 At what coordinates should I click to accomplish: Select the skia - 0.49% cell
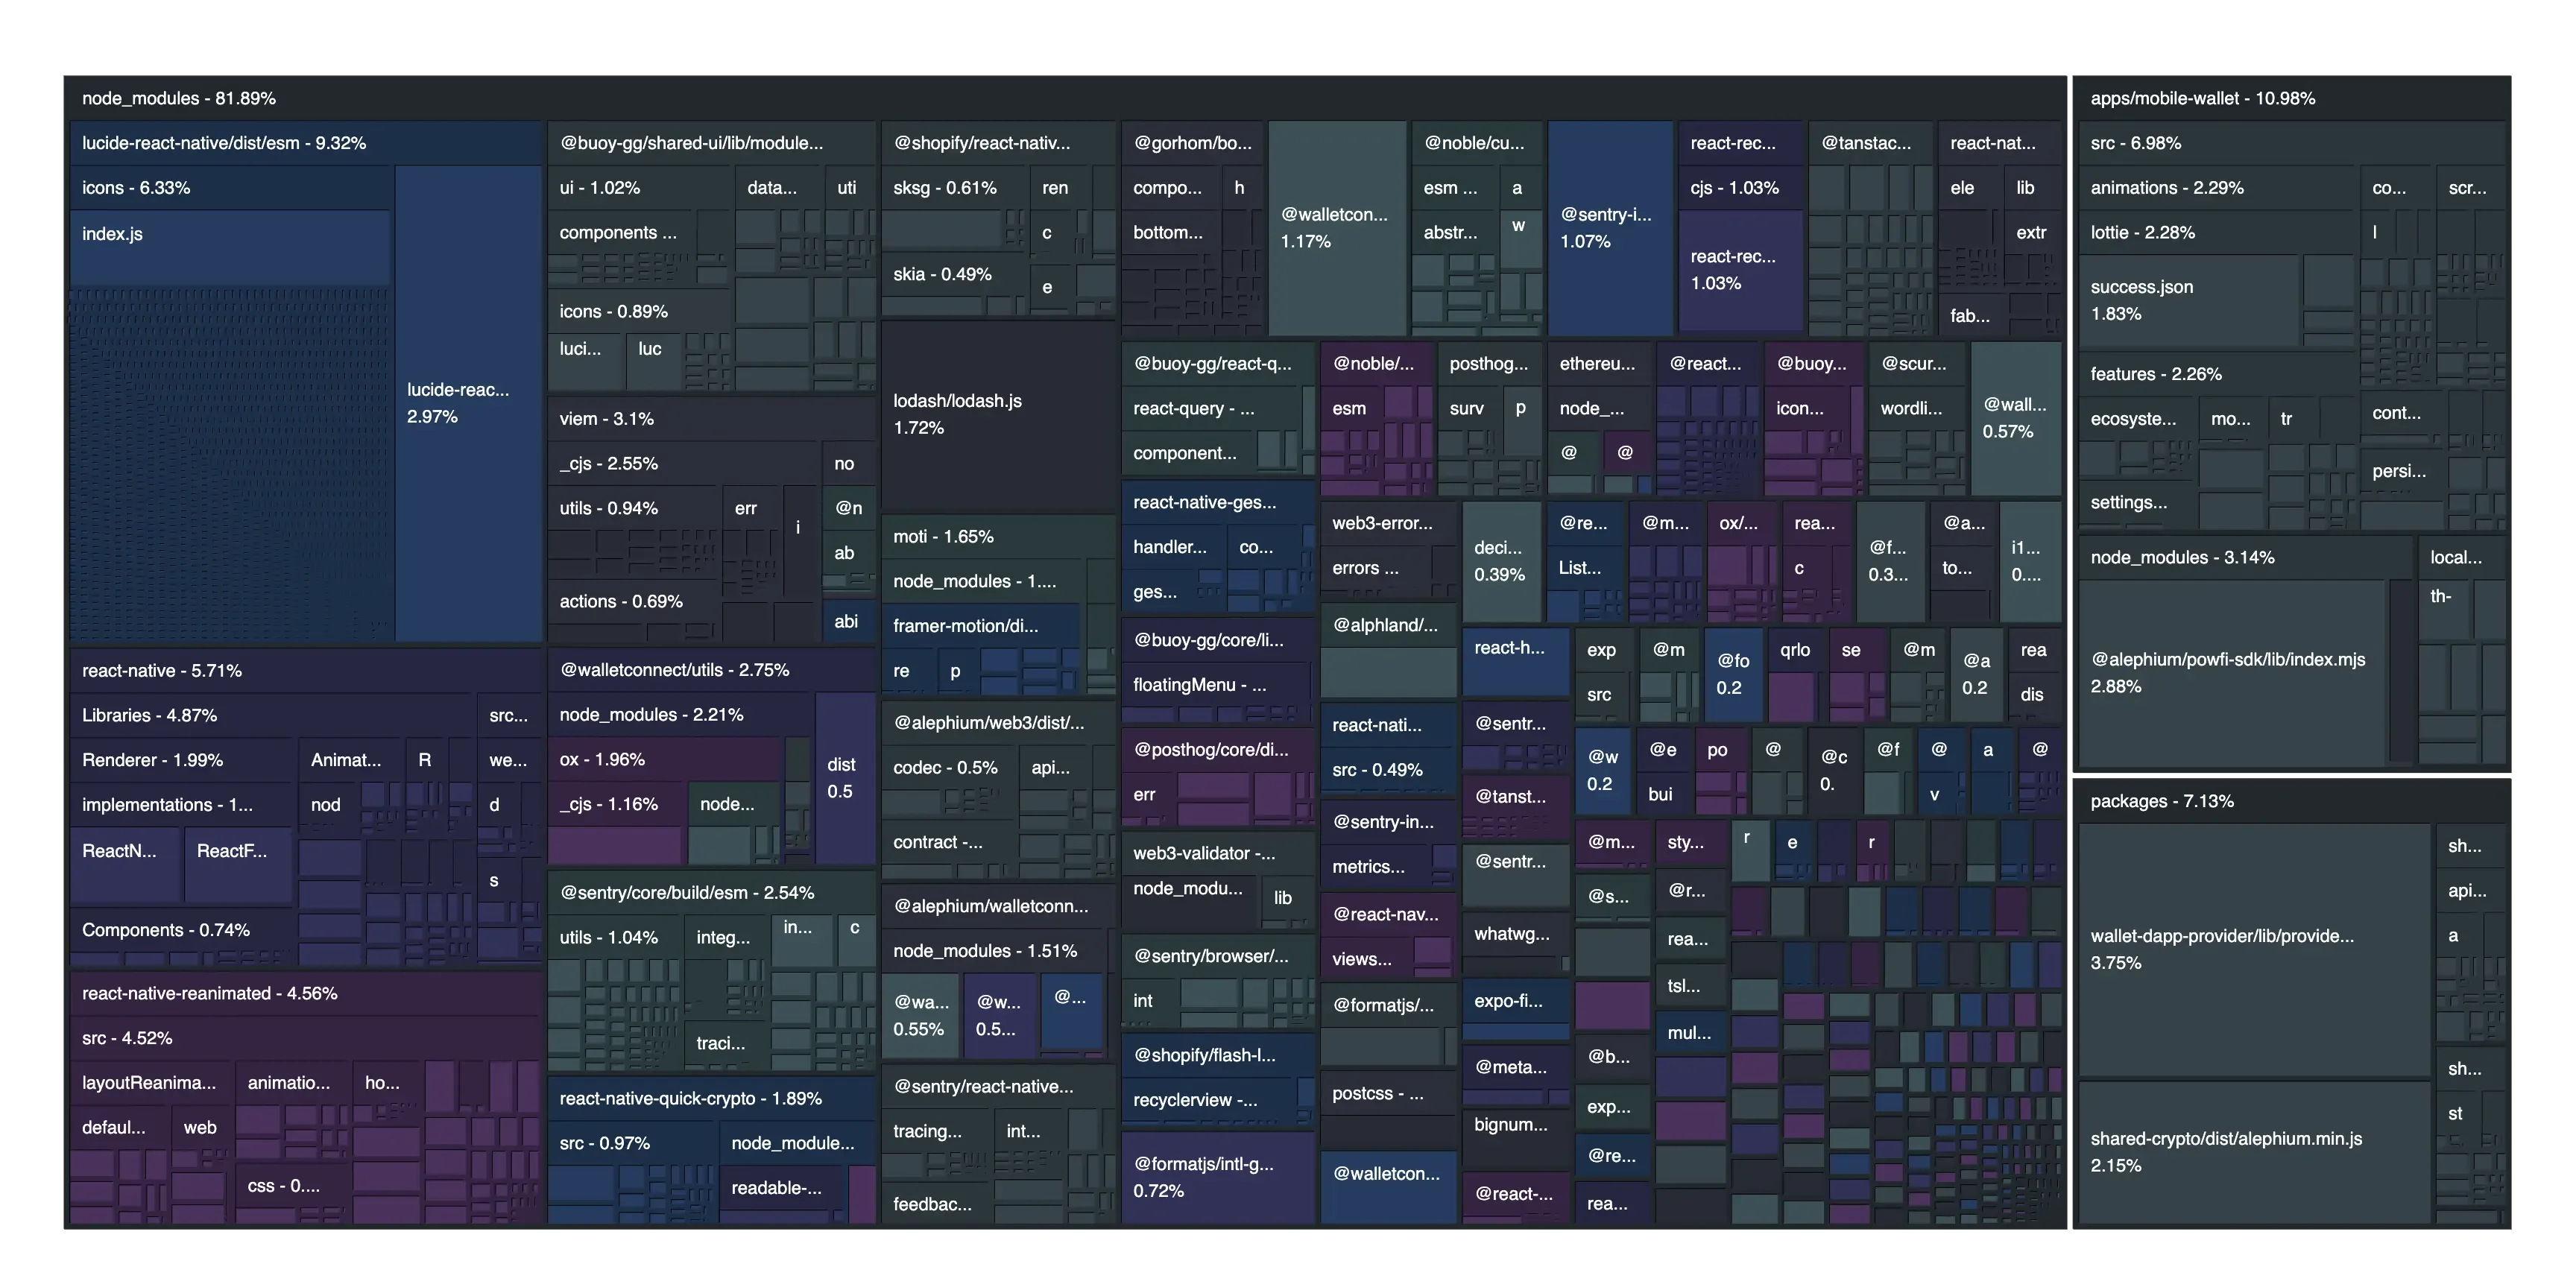[955, 274]
